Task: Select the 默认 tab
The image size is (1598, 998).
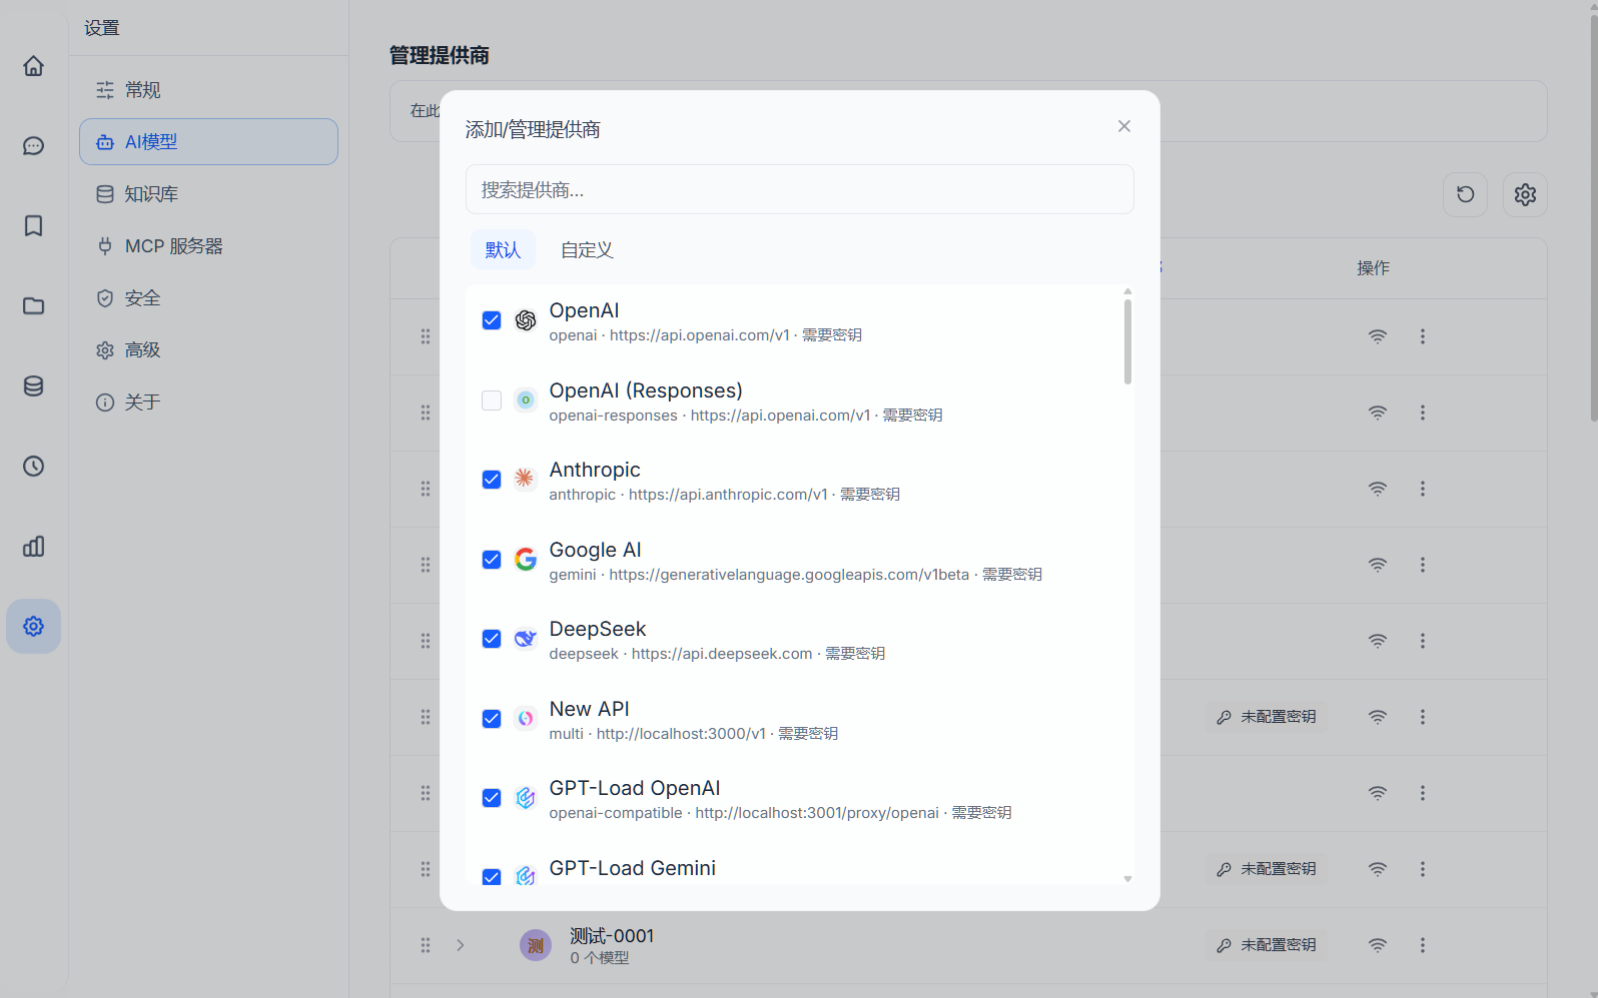Action: 502,250
